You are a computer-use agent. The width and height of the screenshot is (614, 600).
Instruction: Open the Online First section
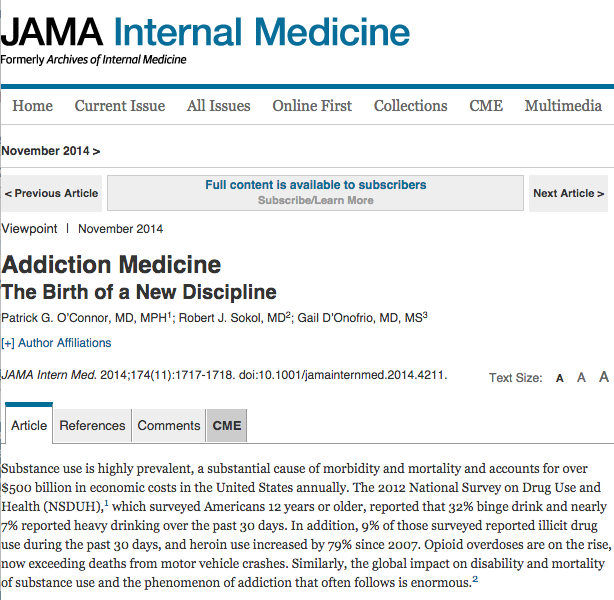tap(312, 106)
